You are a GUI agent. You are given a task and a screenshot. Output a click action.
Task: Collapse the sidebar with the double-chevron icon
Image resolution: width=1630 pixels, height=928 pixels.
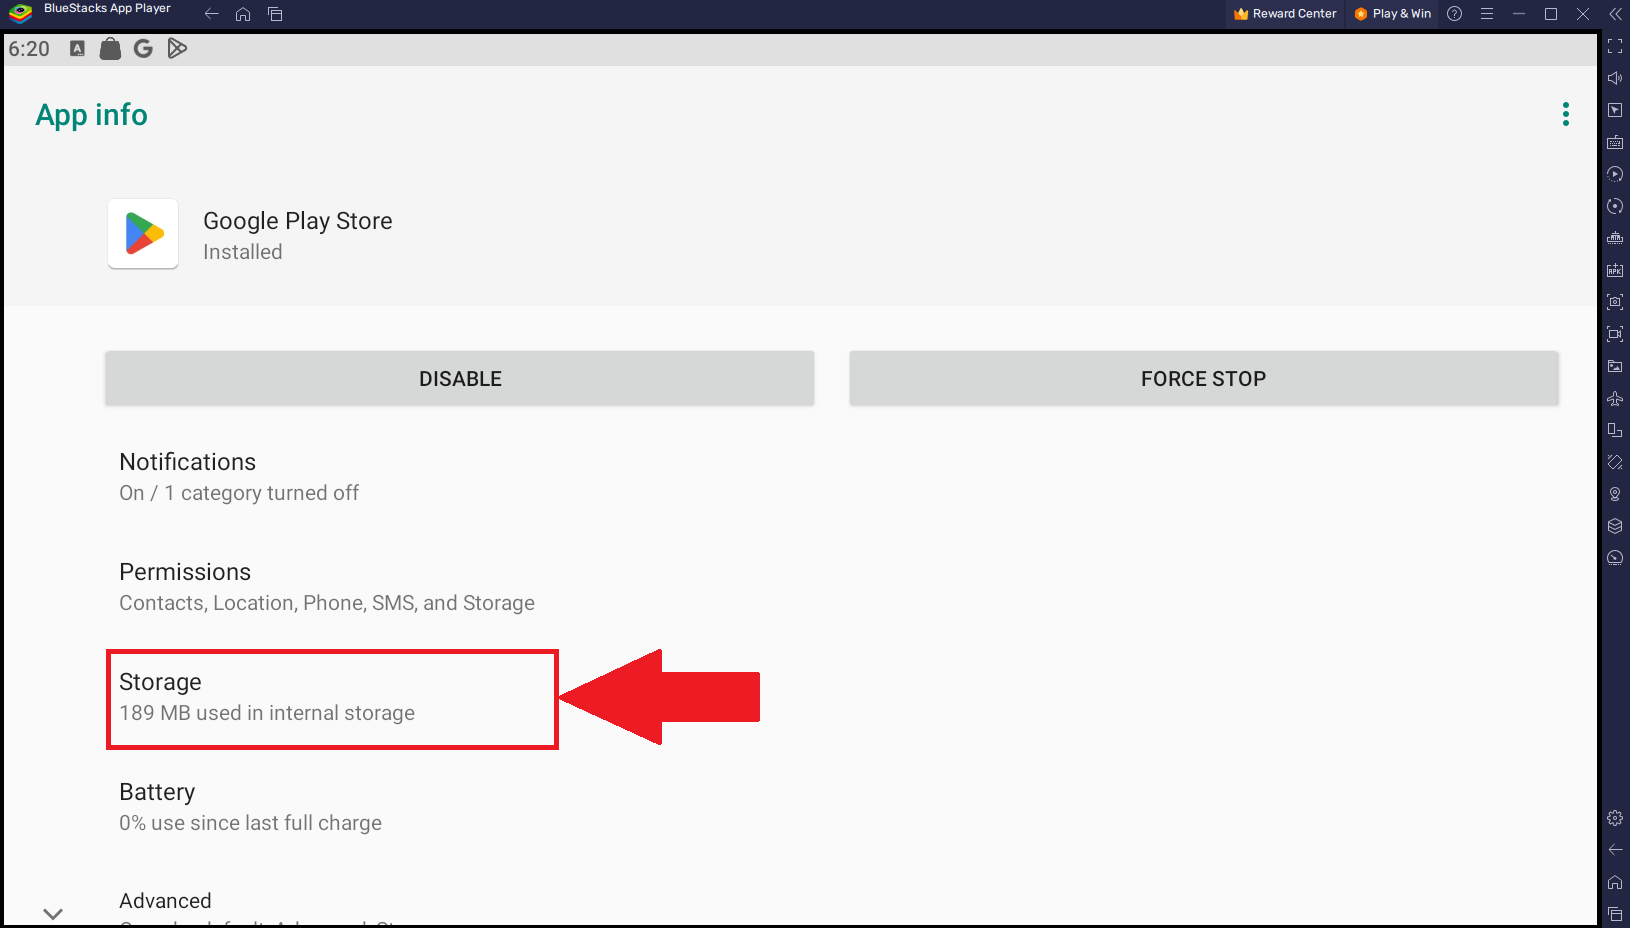pos(1614,14)
